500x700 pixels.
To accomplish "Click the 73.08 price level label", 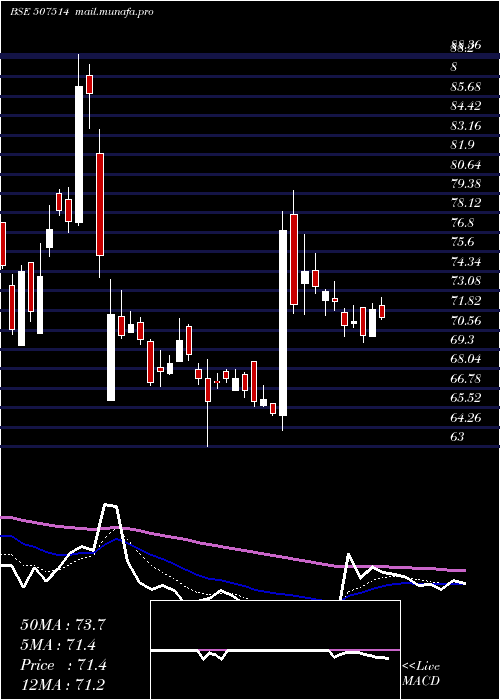I will point(466,281).
